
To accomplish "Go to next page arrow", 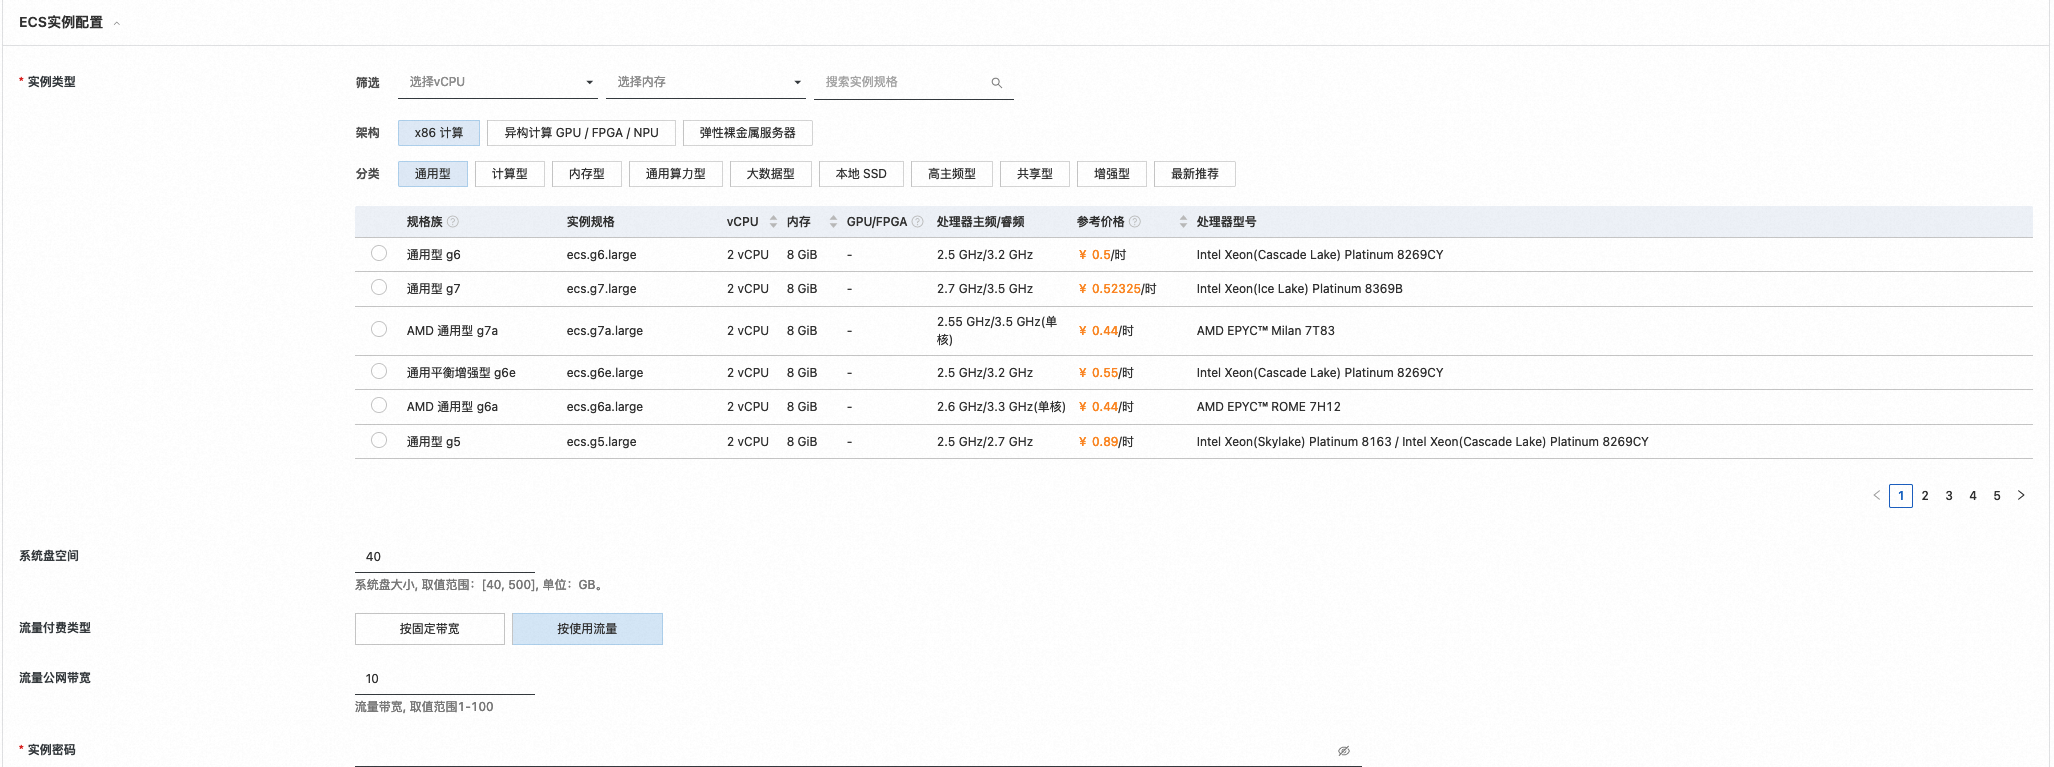I will coord(2021,496).
